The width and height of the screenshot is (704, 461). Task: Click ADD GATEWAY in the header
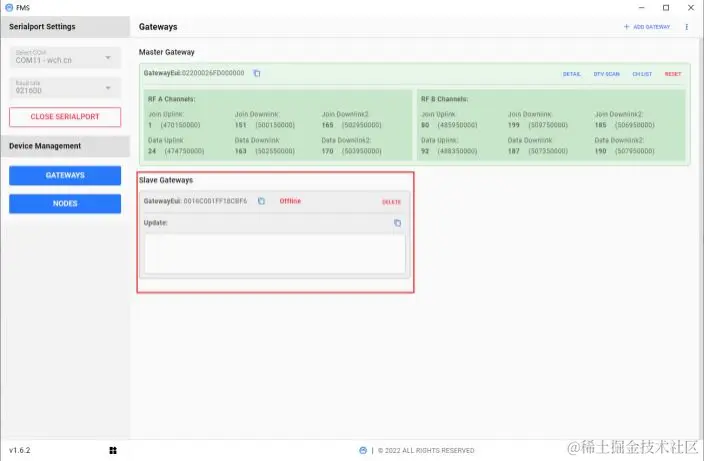[x=647, y=27]
